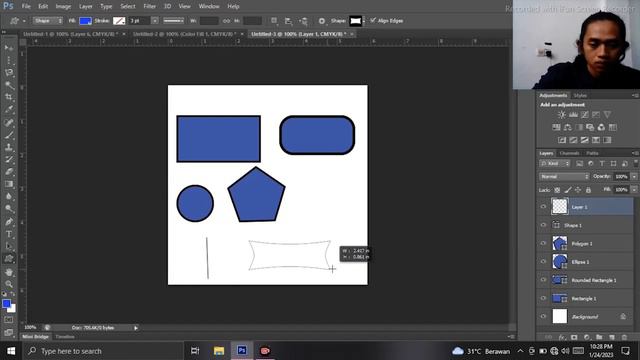Image resolution: width=640 pixels, height=360 pixels.
Task: Click the foreground color swatch
Action: pos(6,304)
